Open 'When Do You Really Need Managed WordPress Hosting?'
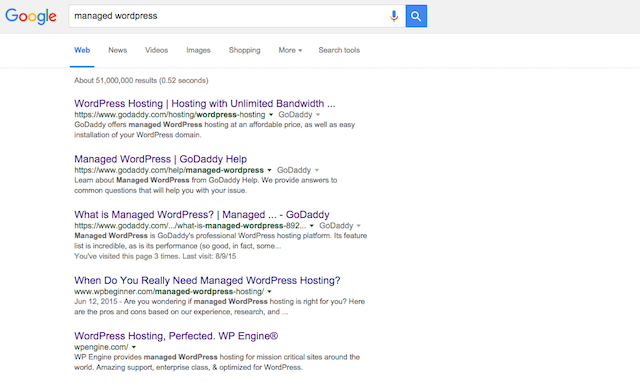The width and height of the screenshot is (640, 383). pyautogui.click(x=207, y=281)
